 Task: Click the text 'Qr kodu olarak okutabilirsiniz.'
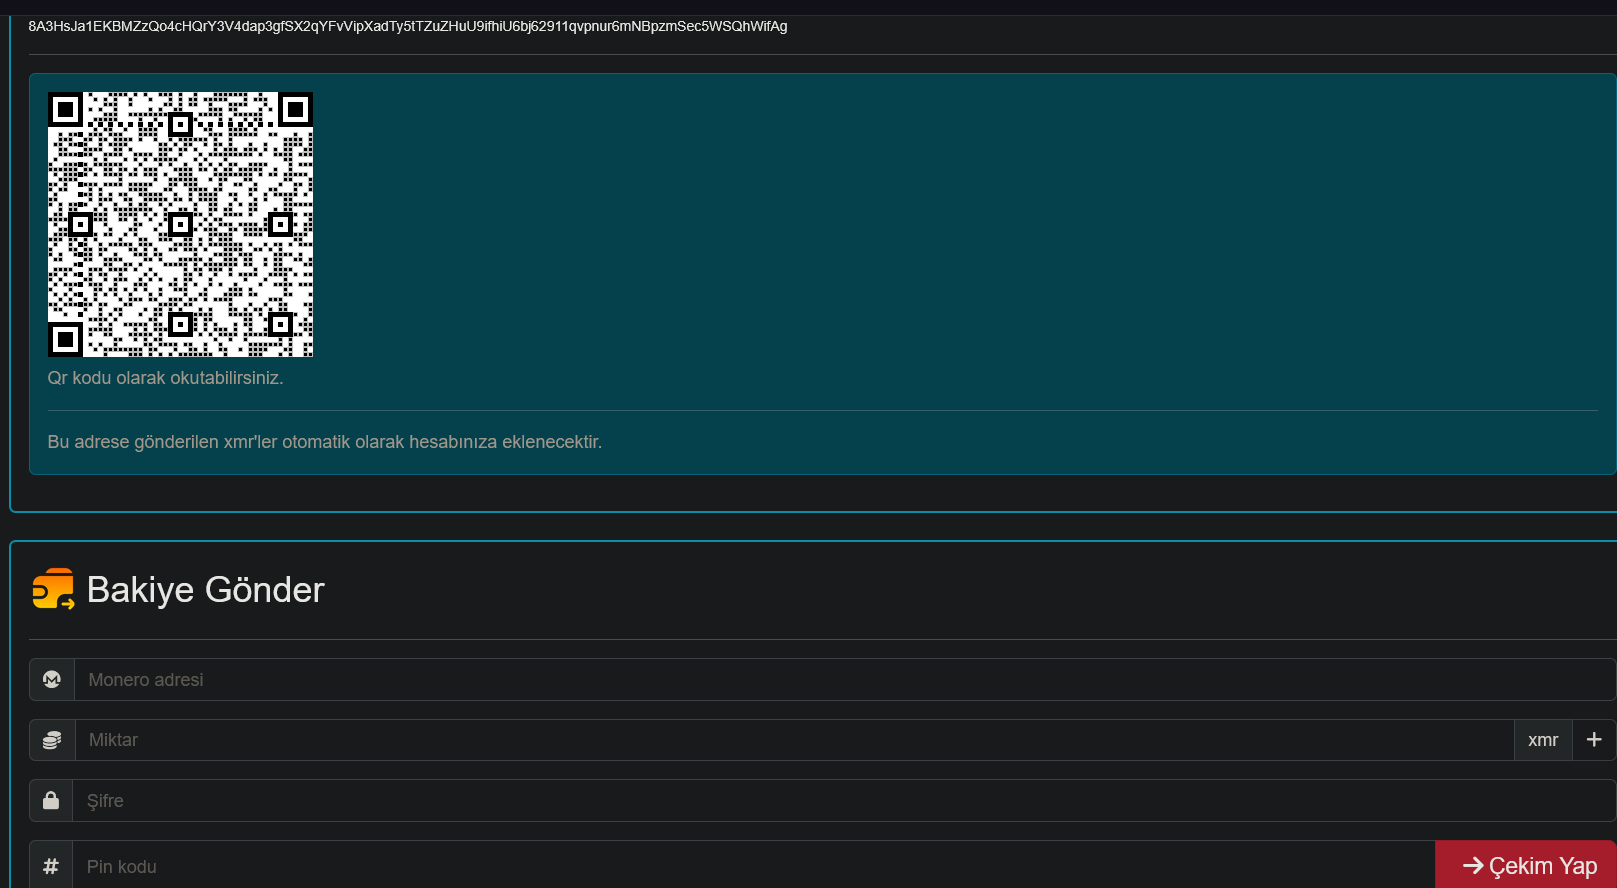click(x=166, y=378)
